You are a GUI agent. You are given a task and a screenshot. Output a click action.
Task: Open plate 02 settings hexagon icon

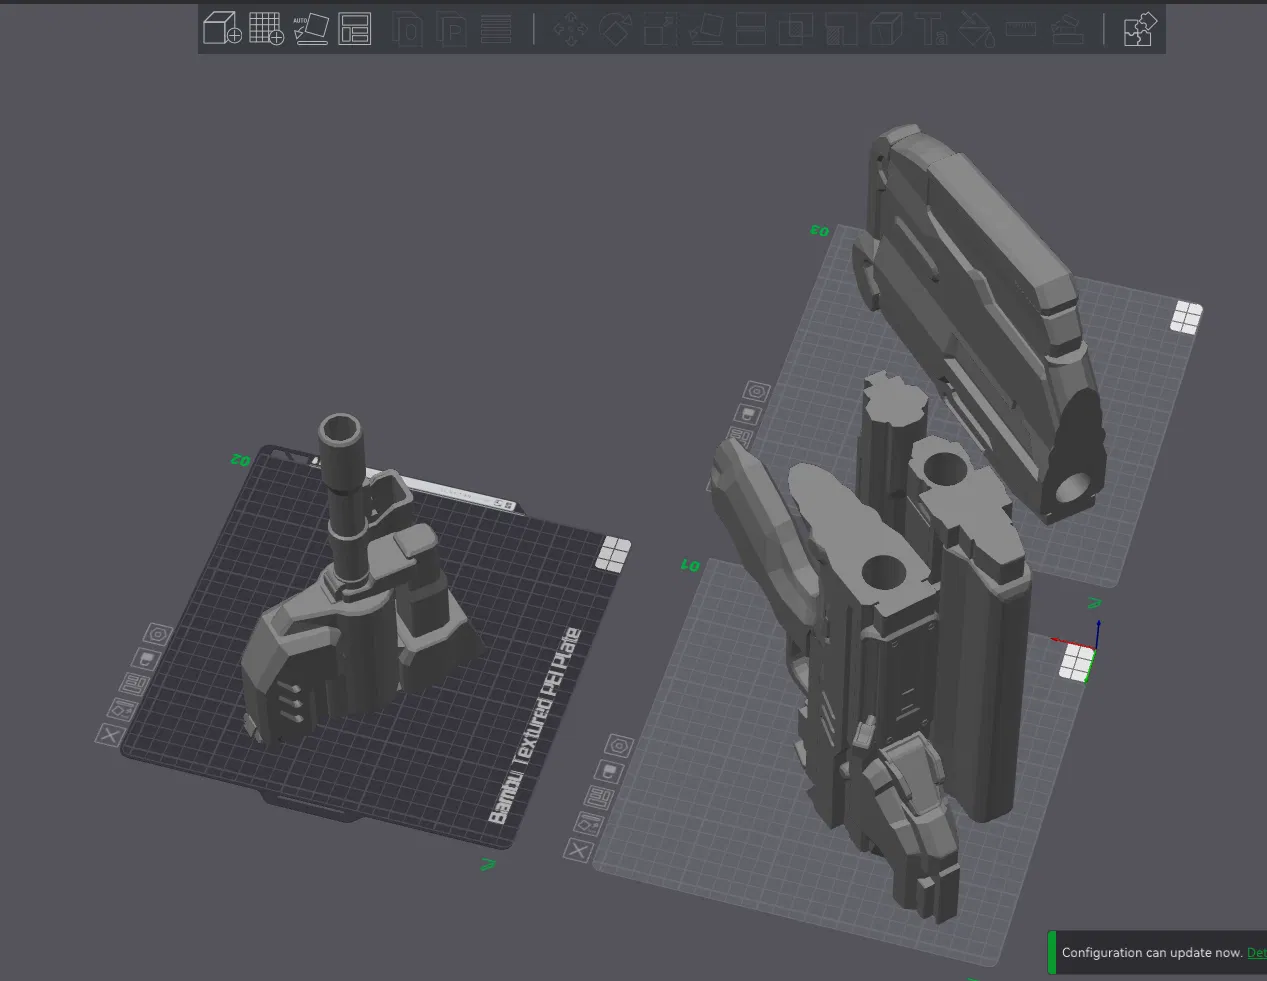158,634
